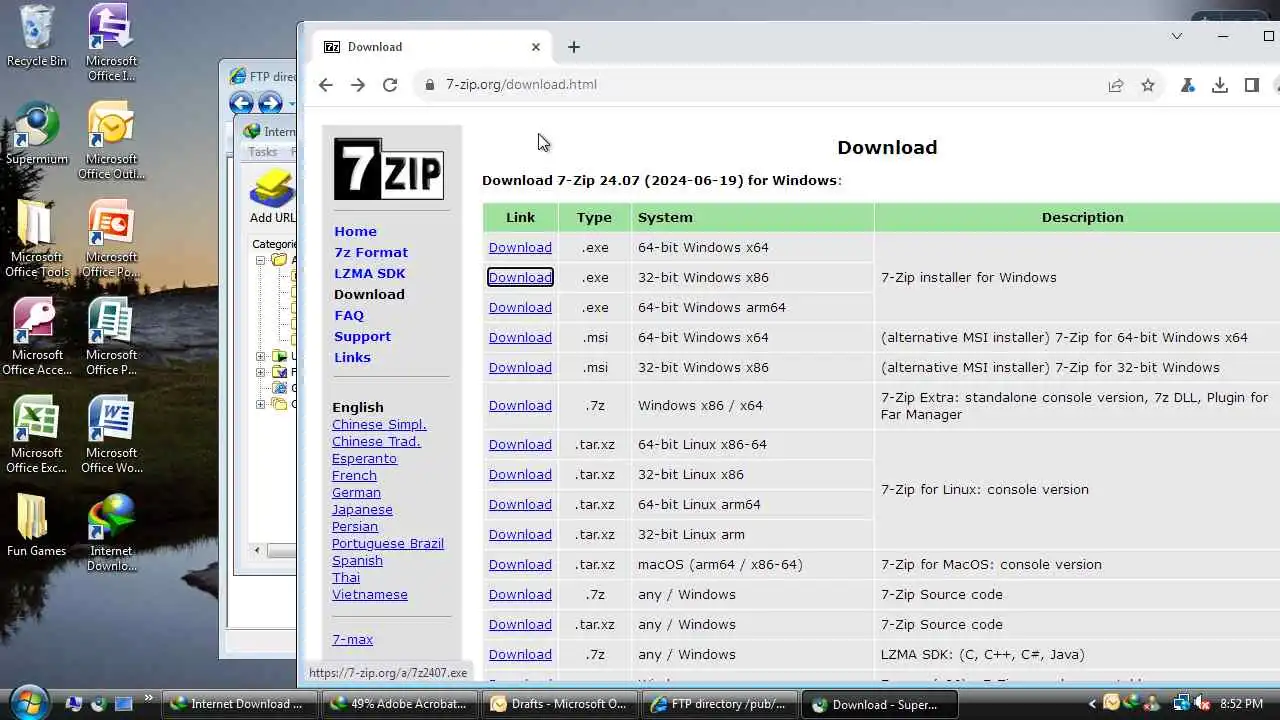Click horizontal scrollbar left arrow in IDM categories
This screenshot has height=720, width=1280.
coord(258,550)
